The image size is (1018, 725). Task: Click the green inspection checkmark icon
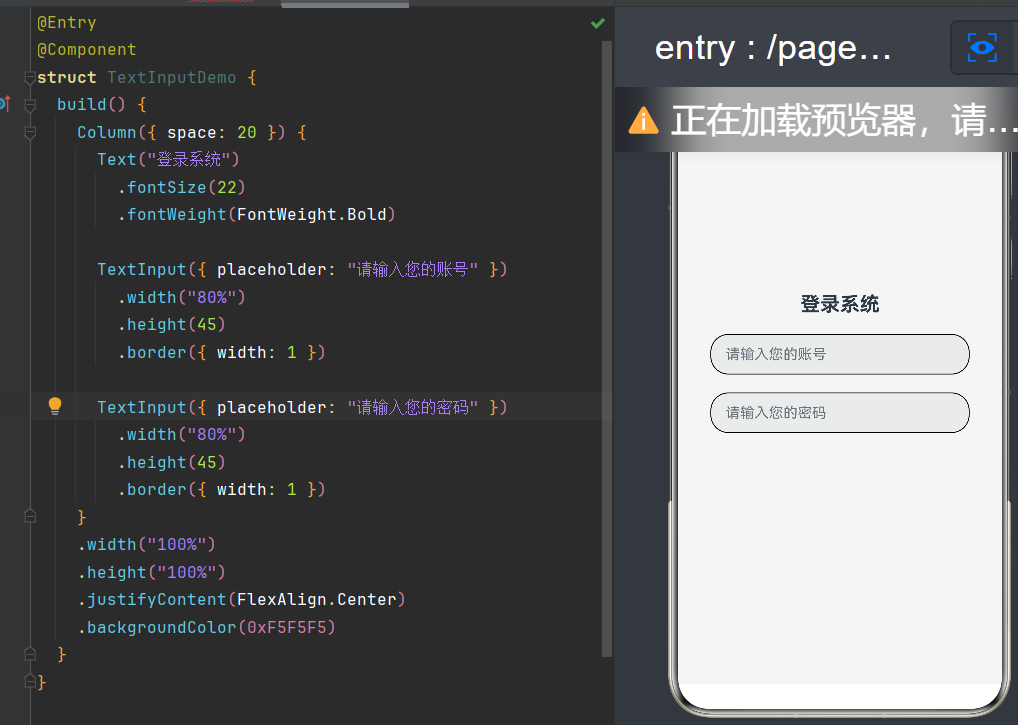[x=598, y=23]
